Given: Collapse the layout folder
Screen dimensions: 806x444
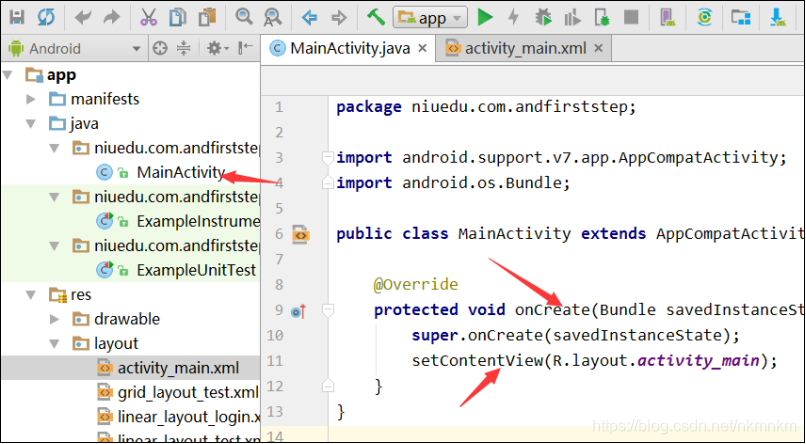Looking at the screenshot, I should 54,344.
